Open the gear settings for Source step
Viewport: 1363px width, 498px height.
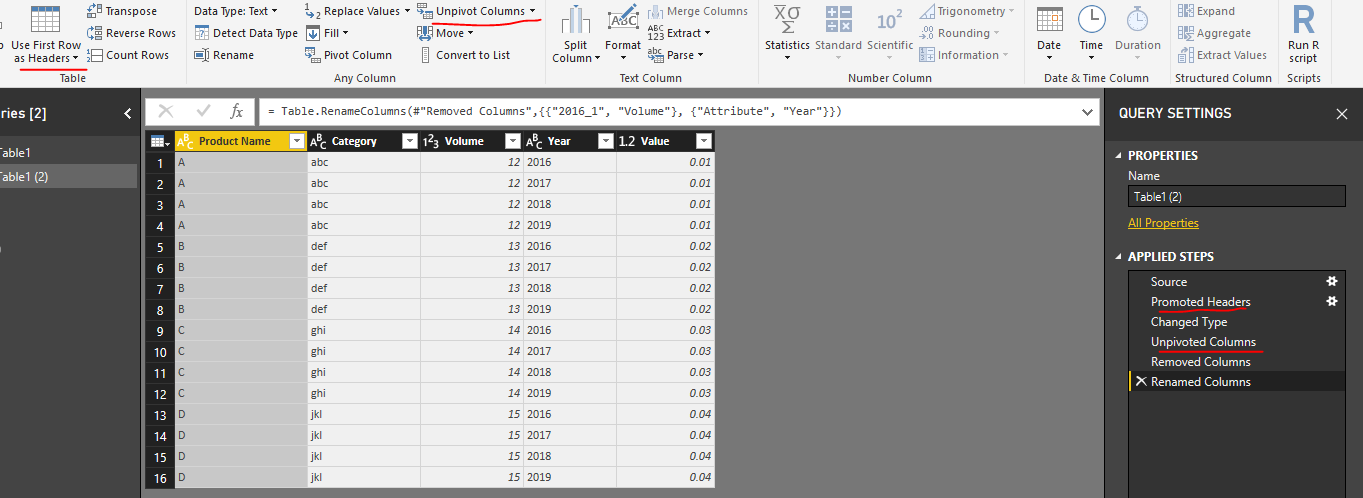(x=1331, y=282)
